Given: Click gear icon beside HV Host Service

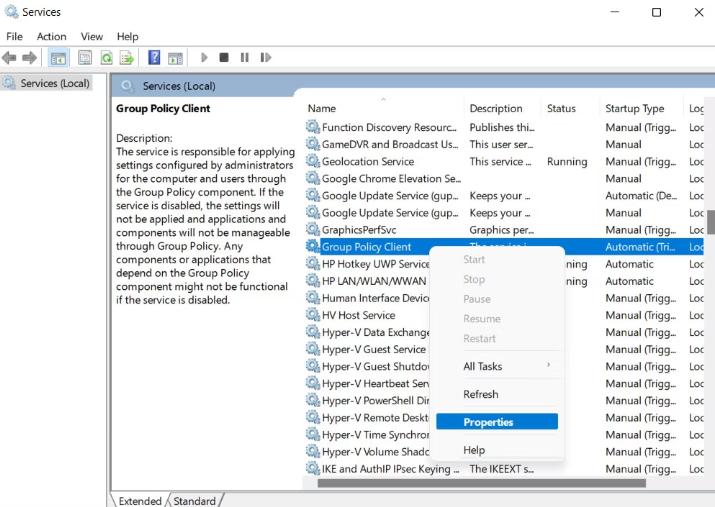Looking at the screenshot, I should tap(312, 315).
